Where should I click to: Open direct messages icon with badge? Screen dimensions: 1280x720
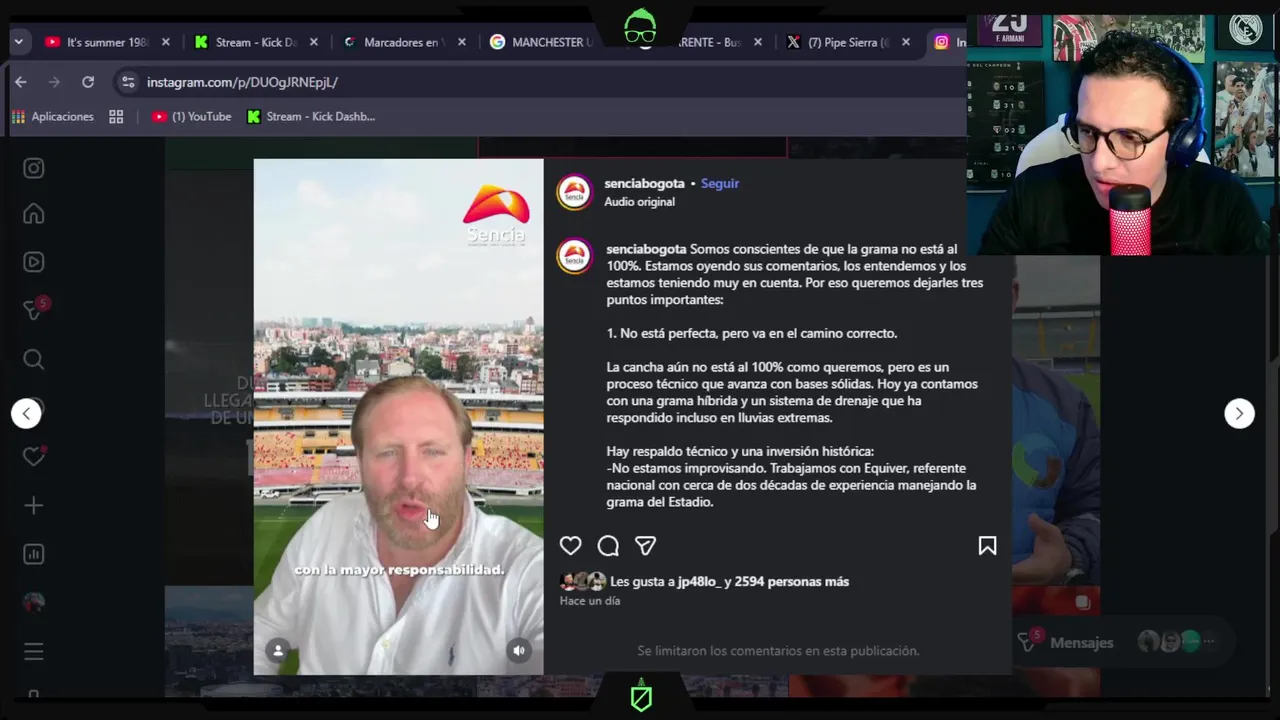click(34, 310)
